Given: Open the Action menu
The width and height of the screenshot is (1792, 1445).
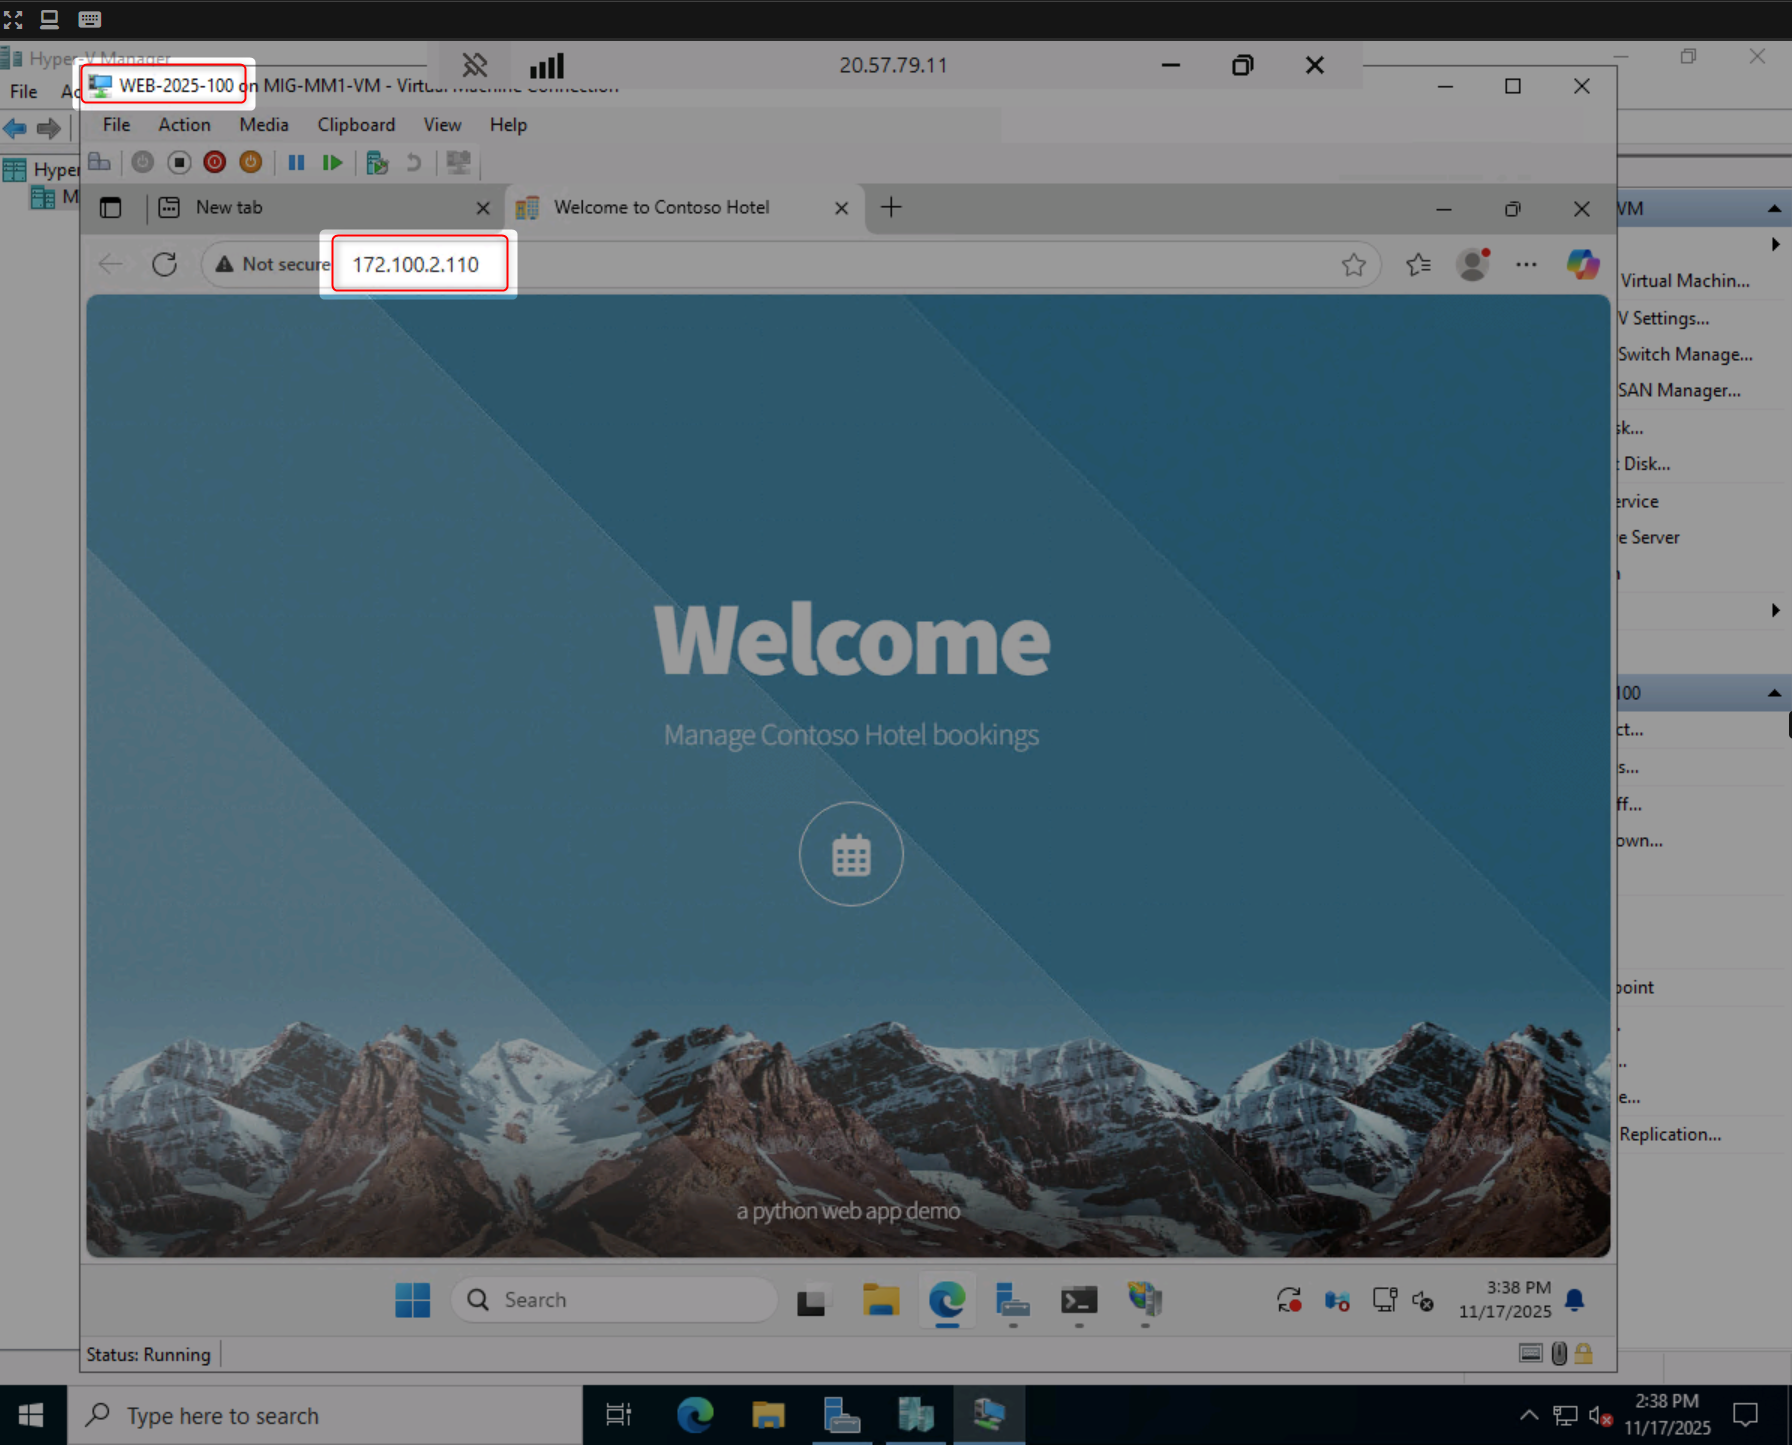Looking at the screenshot, I should (185, 125).
